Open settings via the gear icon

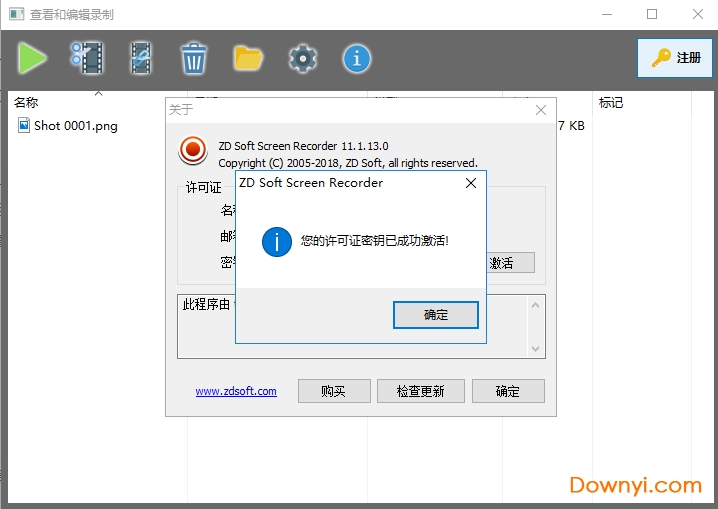pyautogui.click(x=302, y=58)
